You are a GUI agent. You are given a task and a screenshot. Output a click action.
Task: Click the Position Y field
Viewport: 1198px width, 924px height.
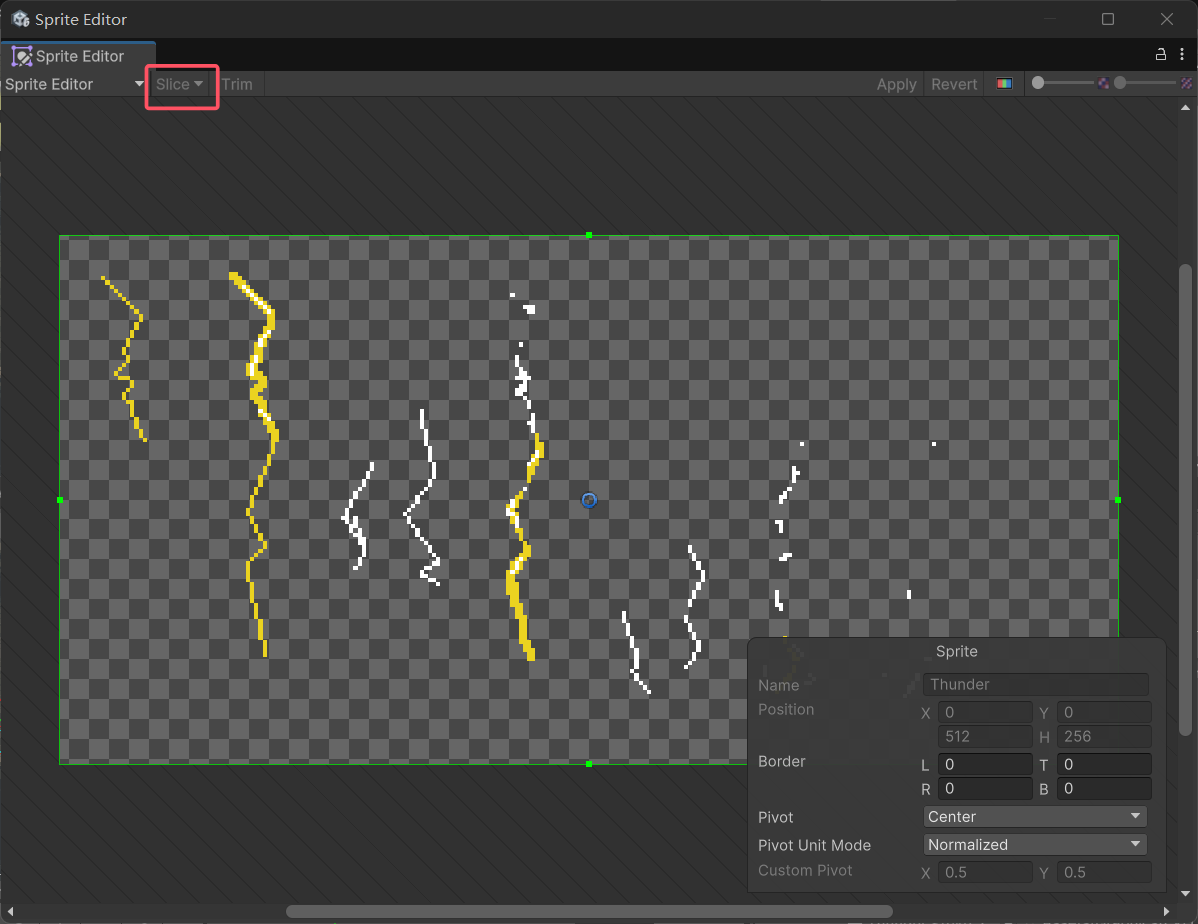(x=1104, y=712)
